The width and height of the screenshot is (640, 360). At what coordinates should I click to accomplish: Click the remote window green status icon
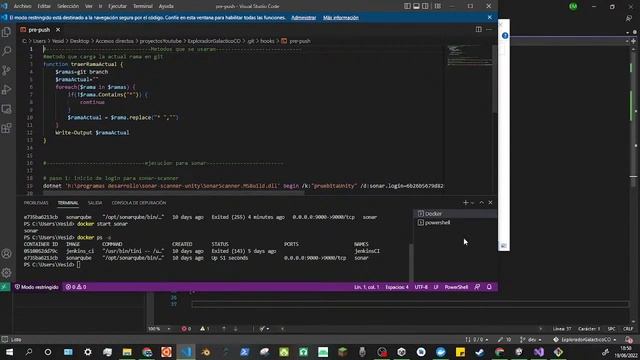coord(4,287)
